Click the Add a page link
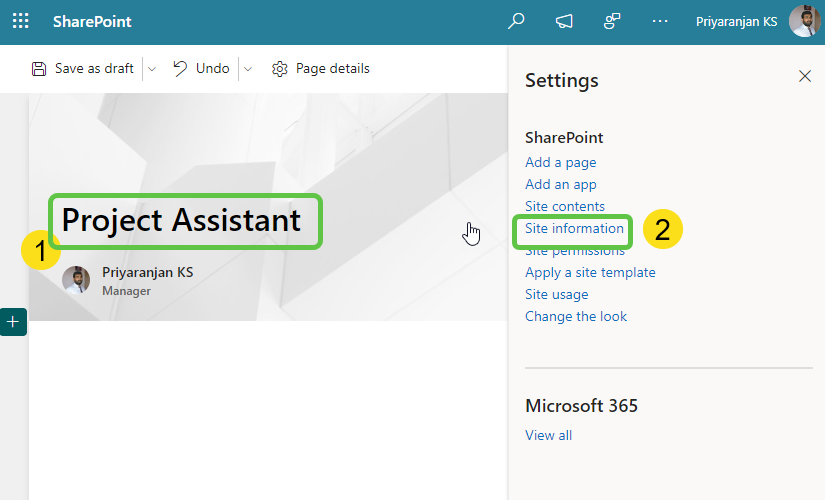825x500 pixels. [x=560, y=162]
